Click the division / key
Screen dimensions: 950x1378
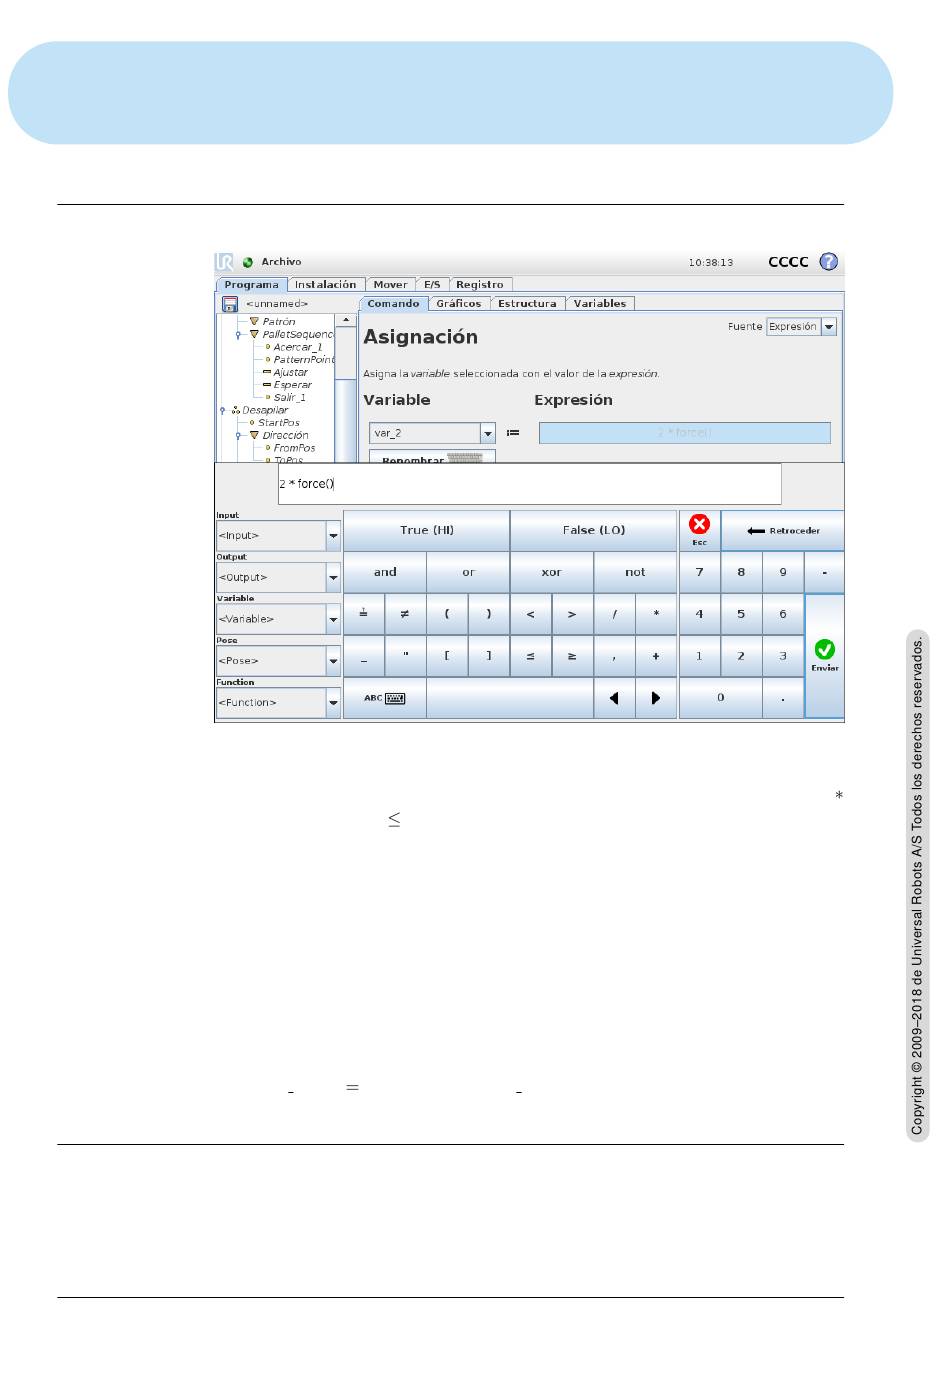pos(614,614)
